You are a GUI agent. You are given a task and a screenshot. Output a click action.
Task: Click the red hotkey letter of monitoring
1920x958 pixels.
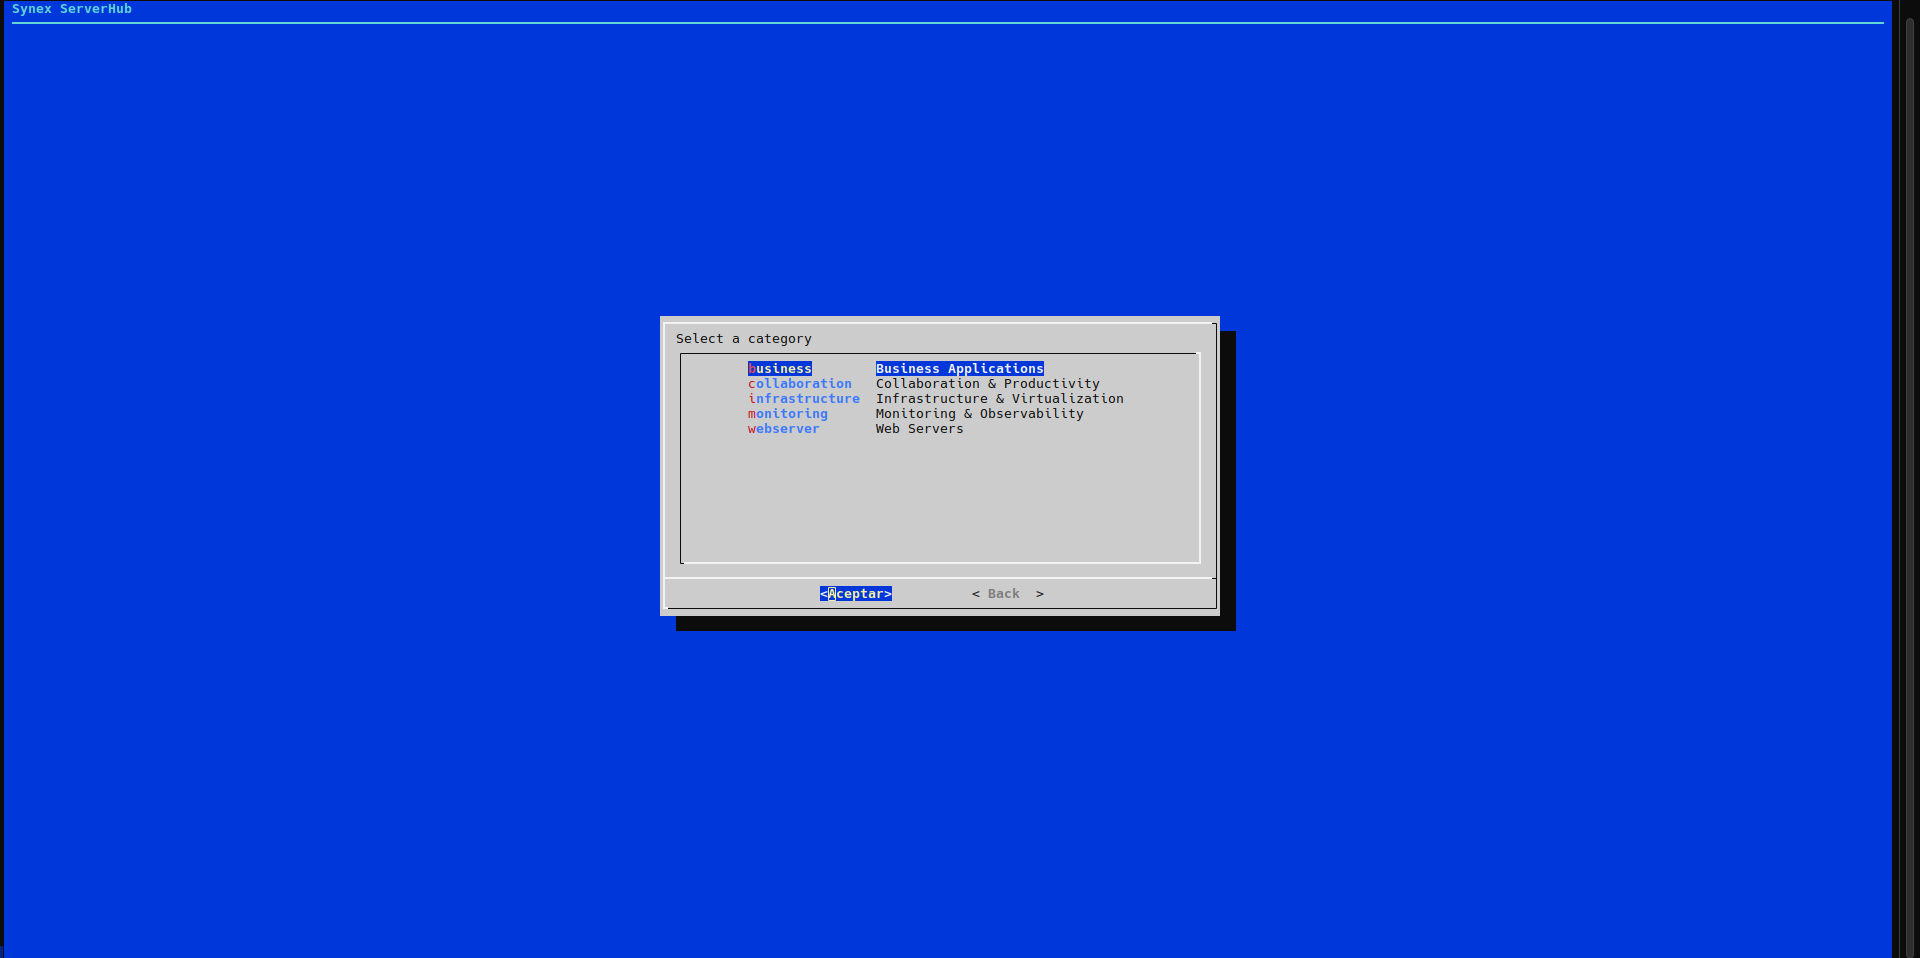(752, 414)
